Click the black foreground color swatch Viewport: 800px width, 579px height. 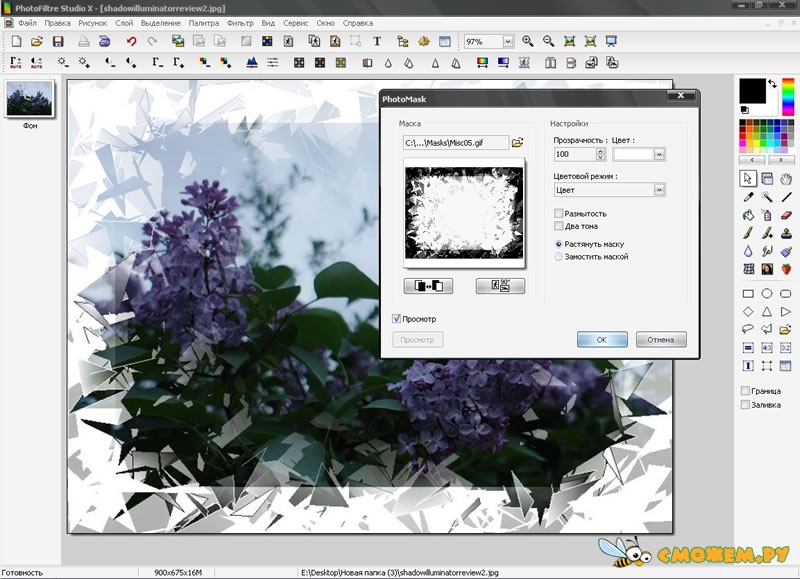pos(752,91)
